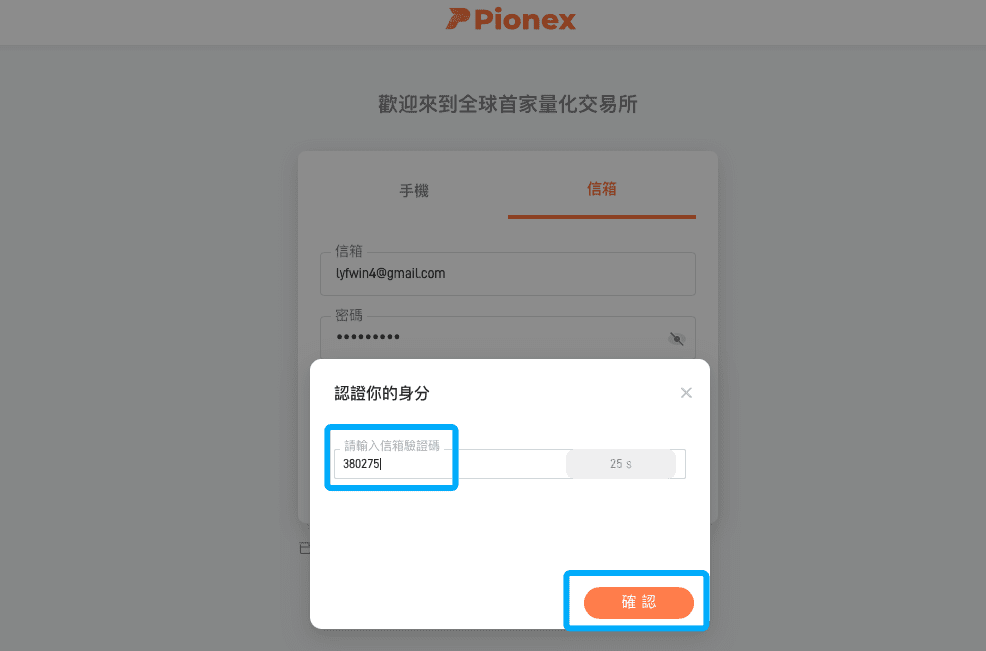Focus the email field containing lyfwin4@gmail.com

click(x=507, y=274)
